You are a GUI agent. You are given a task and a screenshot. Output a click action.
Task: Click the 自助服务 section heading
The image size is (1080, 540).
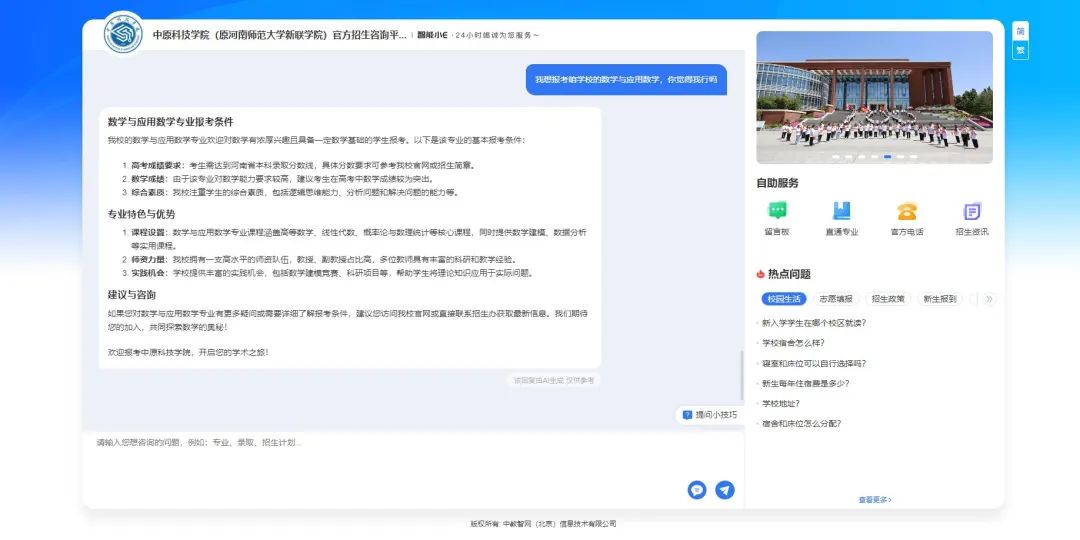(778, 183)
